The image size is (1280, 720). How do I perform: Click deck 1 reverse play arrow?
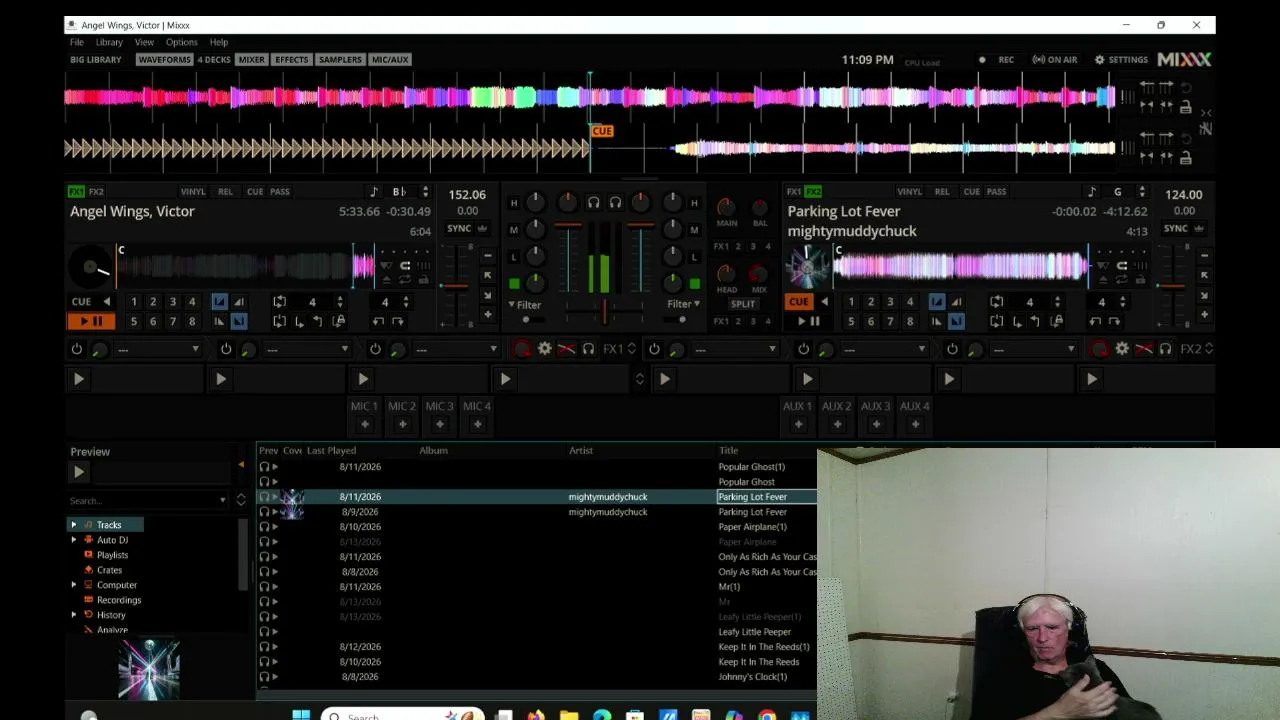click(107, 301)
